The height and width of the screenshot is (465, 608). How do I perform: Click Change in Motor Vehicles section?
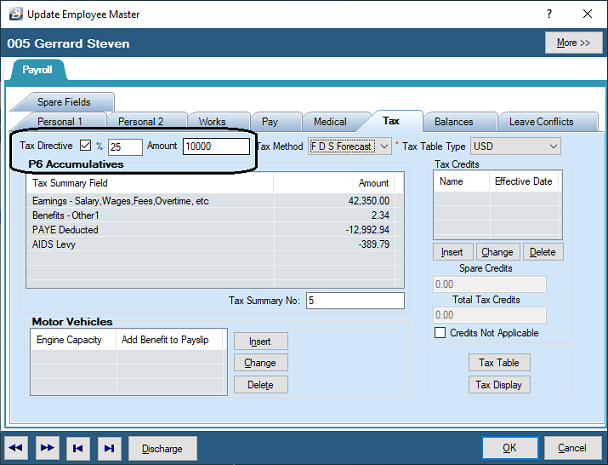click(x=260, y=363)
